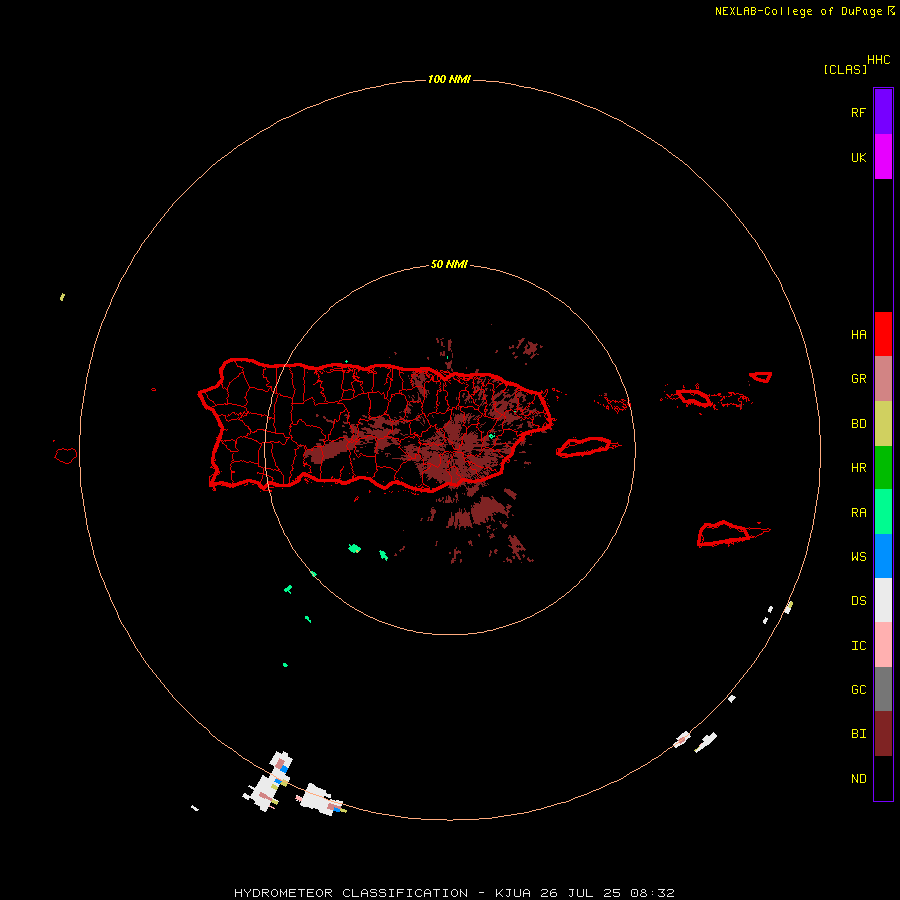Click the DS legend label
This screenshot has height=900, width=900.
[858, 601]
